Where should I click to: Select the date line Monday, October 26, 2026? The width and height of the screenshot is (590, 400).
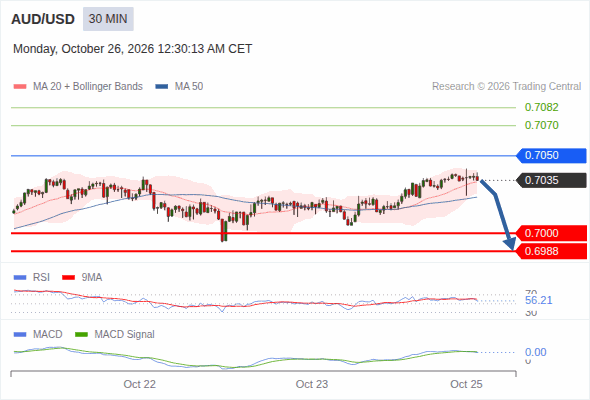tap(132, 49)
